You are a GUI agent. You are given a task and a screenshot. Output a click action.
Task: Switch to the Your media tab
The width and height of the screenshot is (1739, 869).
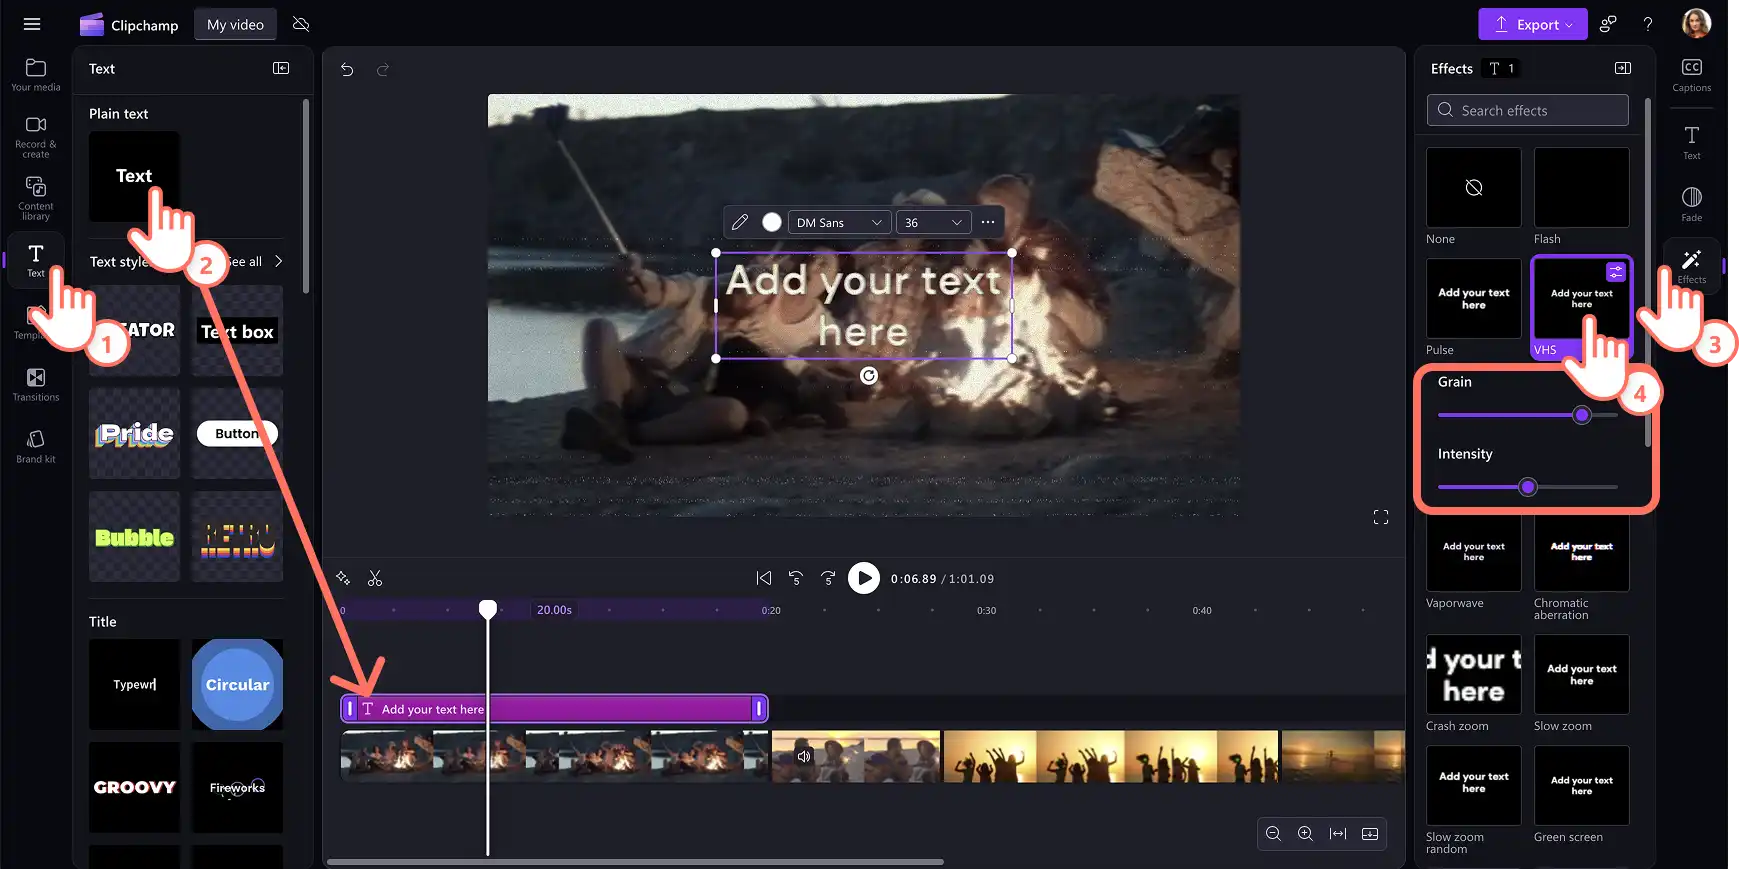pyautogui.click(x=36, y=74)
